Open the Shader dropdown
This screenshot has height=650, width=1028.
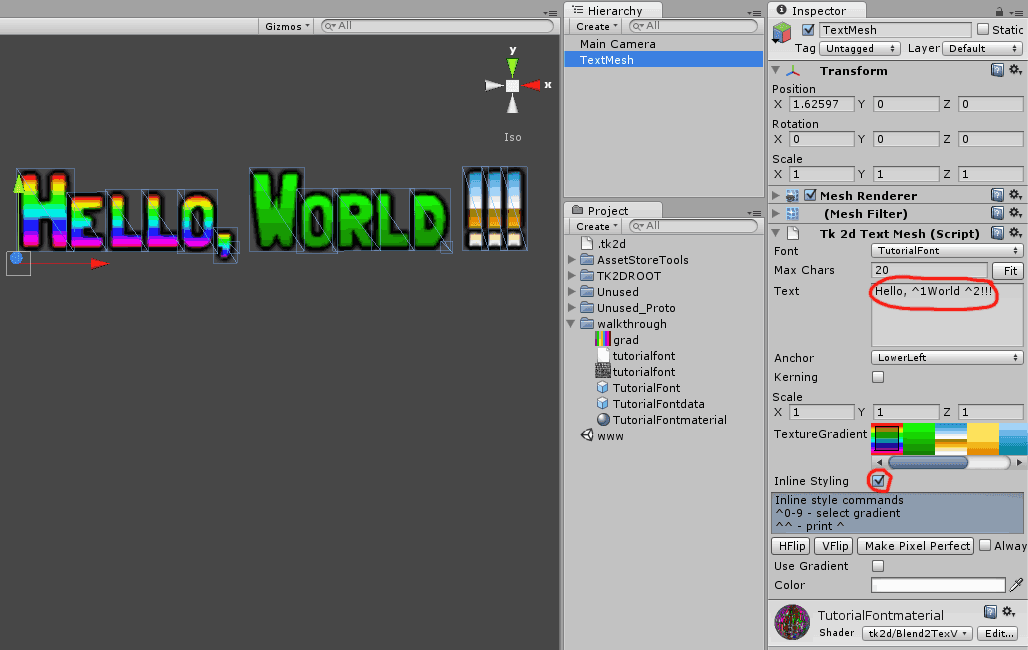(917, 633)
